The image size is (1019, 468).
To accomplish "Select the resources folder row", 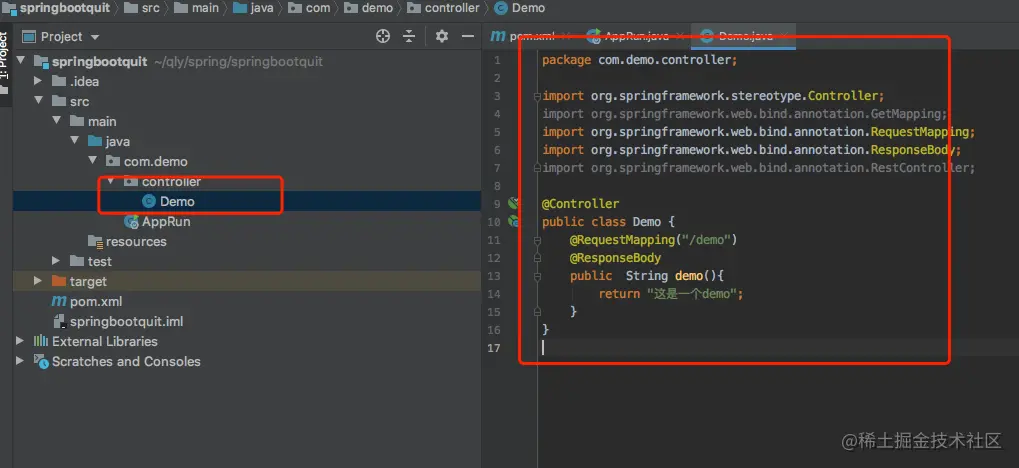I will 246,242.
